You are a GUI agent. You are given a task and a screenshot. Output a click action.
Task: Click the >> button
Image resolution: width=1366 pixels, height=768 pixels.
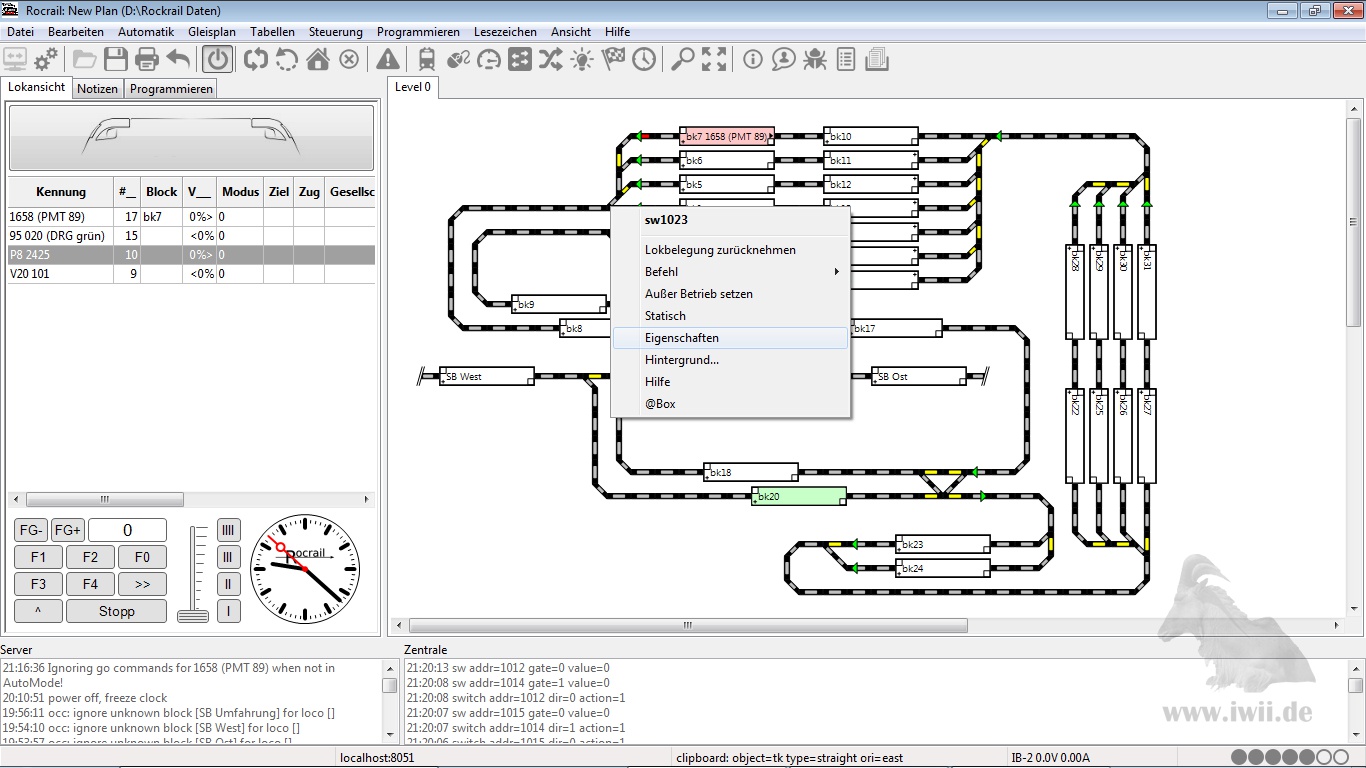click(x=143, y=584)
